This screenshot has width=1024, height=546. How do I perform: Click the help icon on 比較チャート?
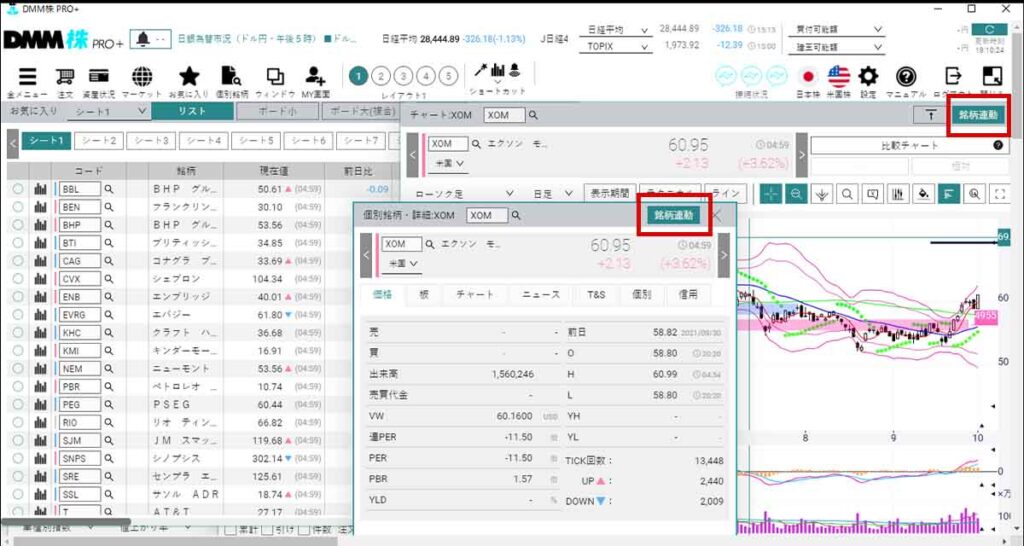coord(998,146)
